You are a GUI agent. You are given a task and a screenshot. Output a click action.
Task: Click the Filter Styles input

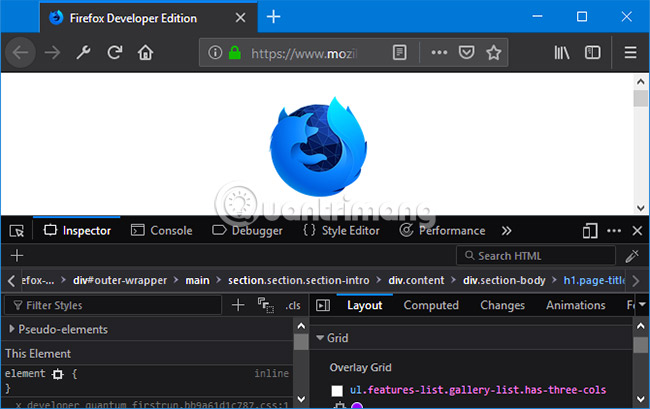pyautogui.click(x=113, y=305)
